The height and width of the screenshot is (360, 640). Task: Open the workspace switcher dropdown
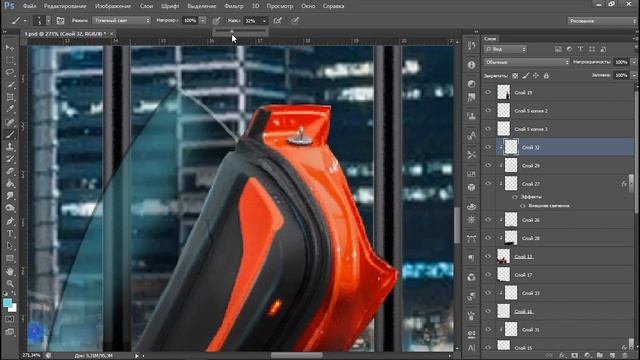coord(602,20)
